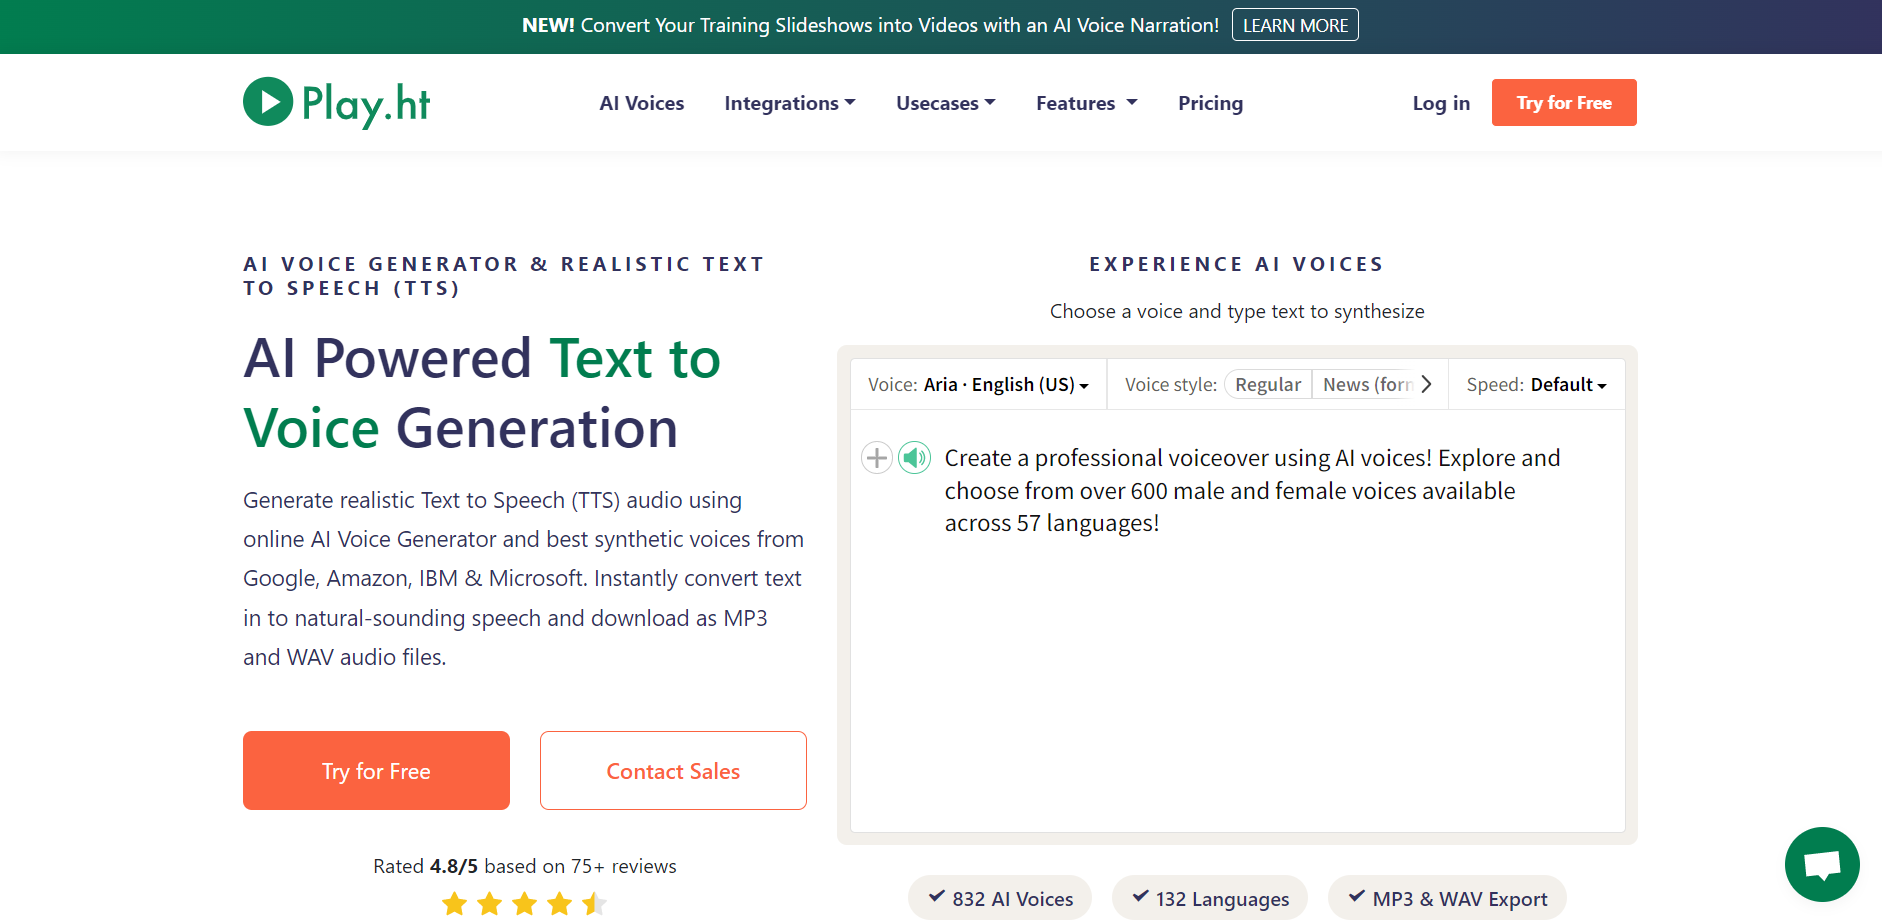Select the News voice style

[1366, 384]
